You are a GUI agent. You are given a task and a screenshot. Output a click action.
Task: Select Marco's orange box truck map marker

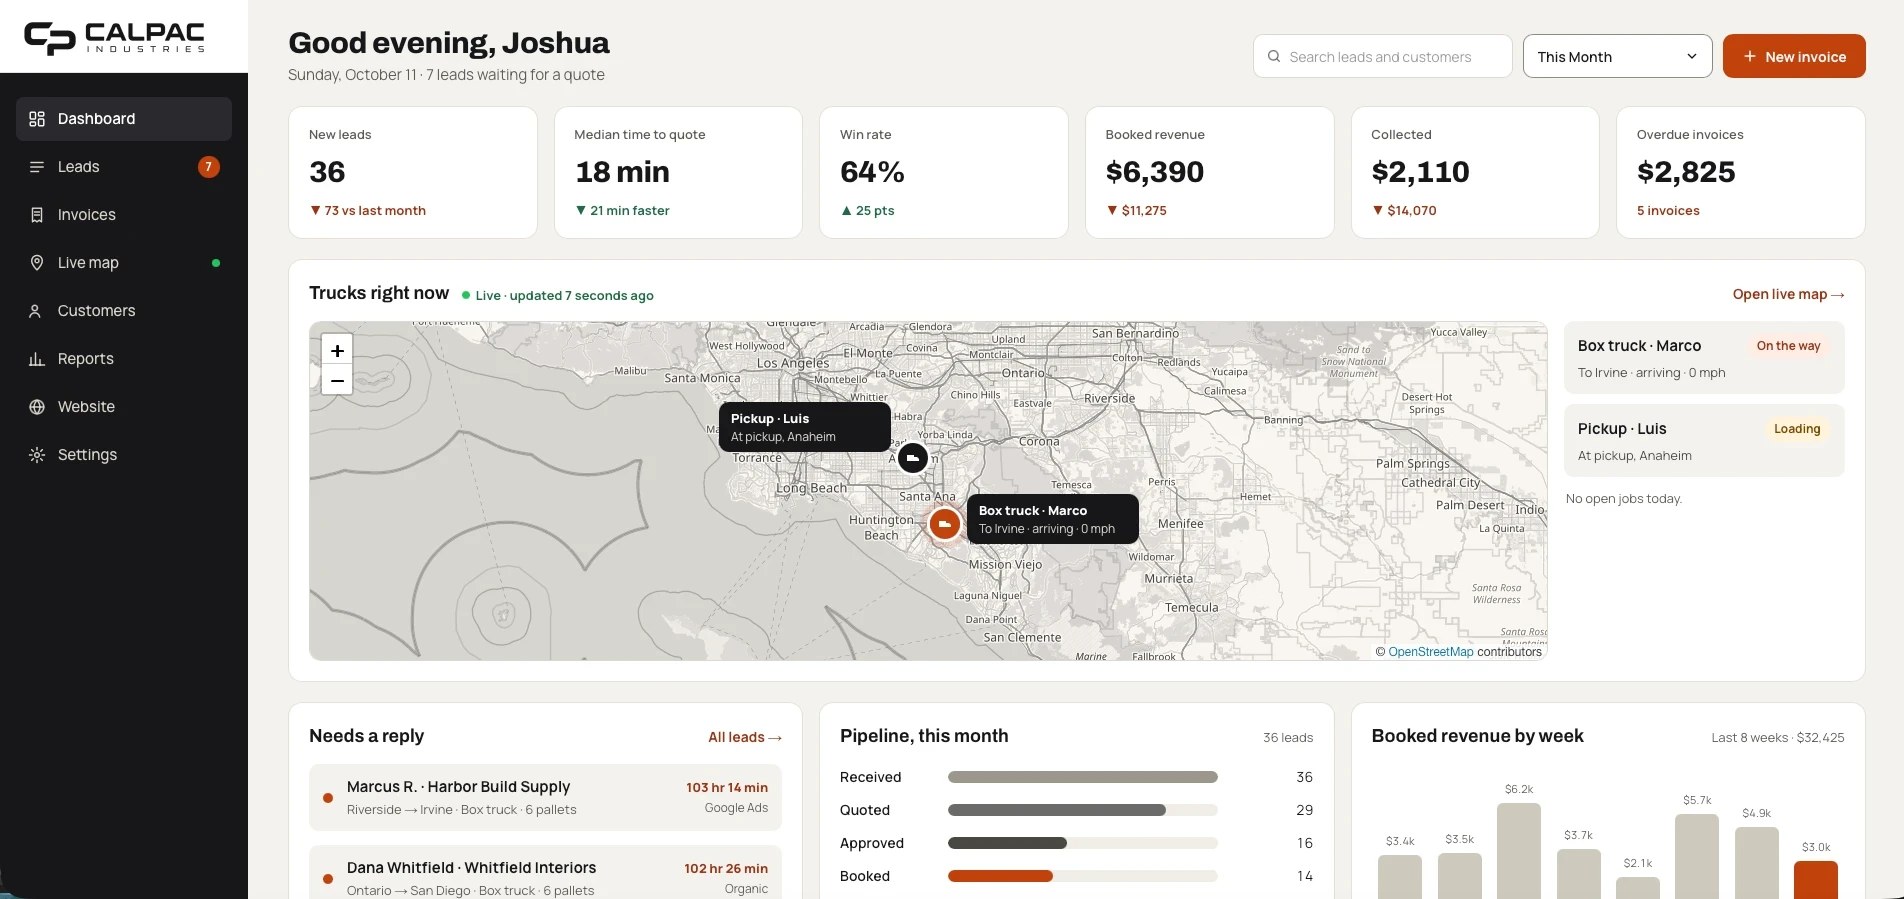944,523
